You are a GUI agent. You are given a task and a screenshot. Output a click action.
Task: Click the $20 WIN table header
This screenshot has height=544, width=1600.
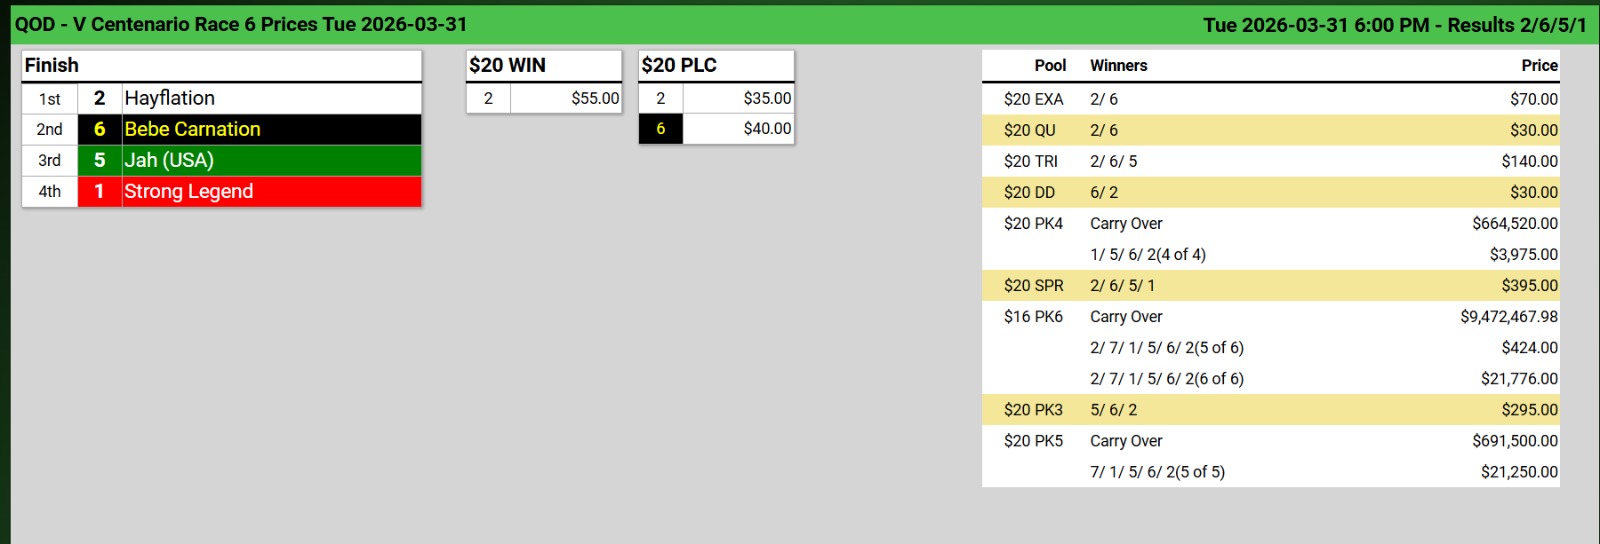click(x=508, y=65)
